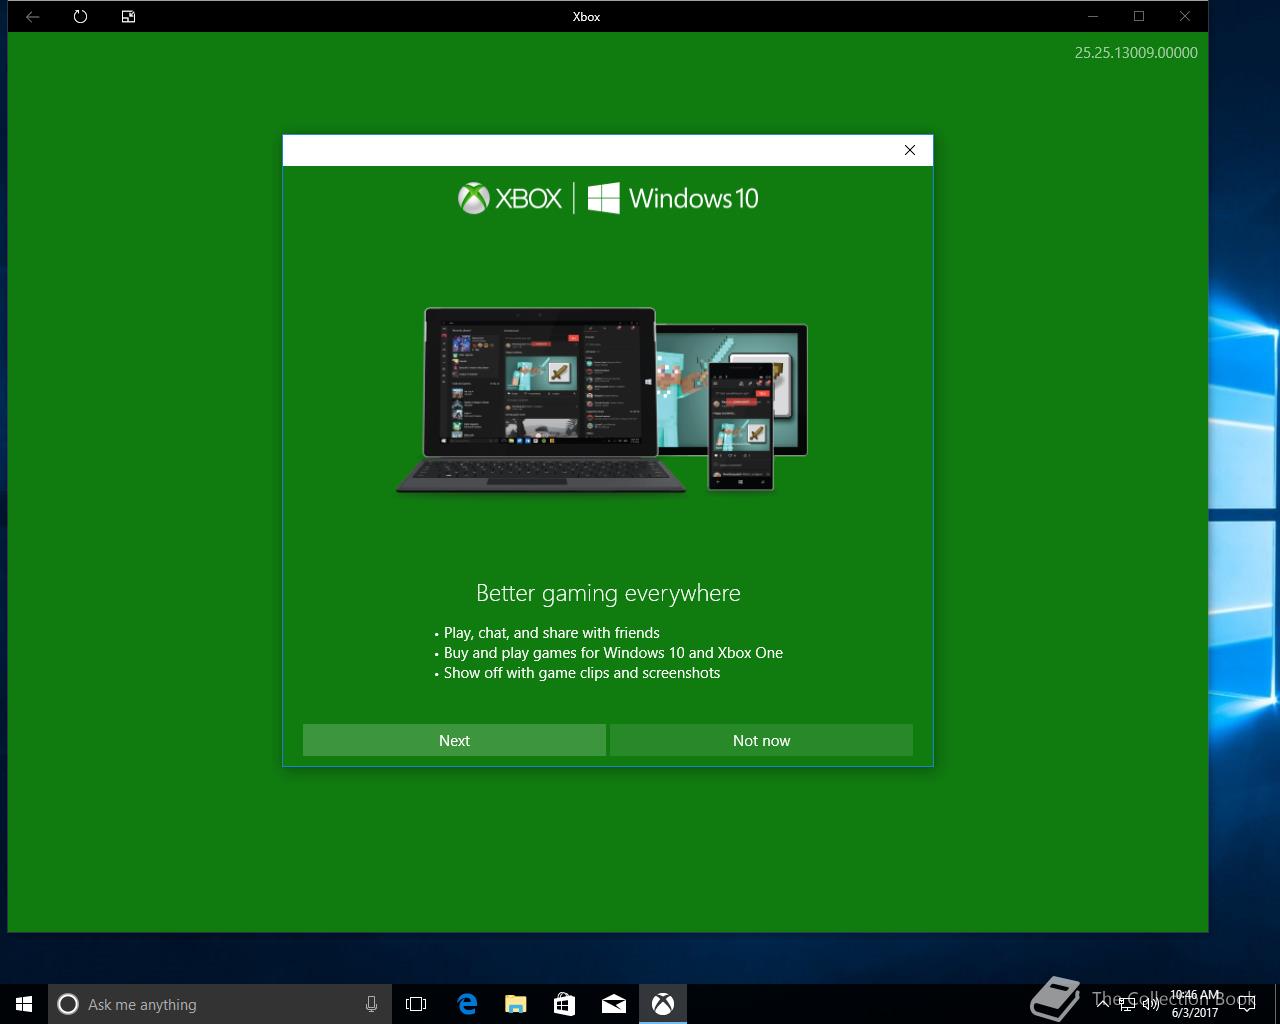Open the volume control in system tray

tap(1151, 1004)
